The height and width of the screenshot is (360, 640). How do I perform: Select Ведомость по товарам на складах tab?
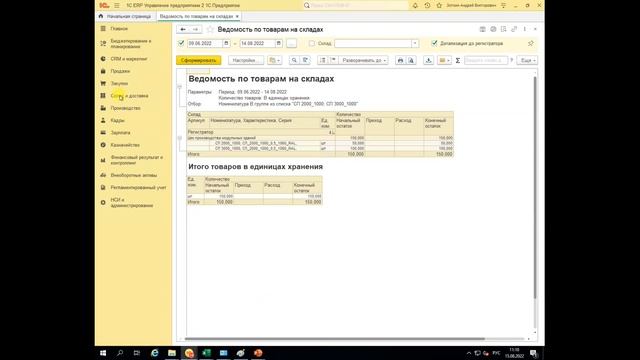[196, 16]
